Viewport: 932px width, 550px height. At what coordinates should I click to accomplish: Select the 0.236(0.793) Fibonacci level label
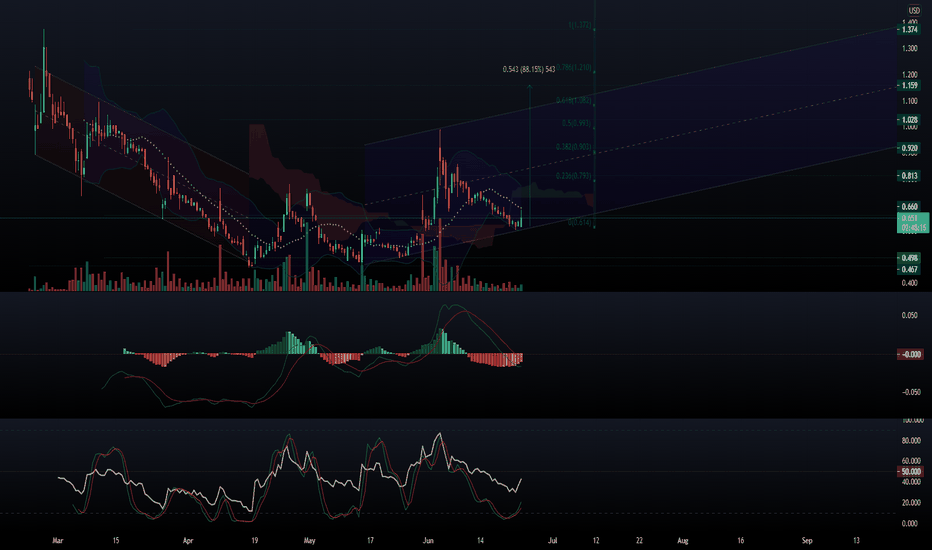coord(574,176)
